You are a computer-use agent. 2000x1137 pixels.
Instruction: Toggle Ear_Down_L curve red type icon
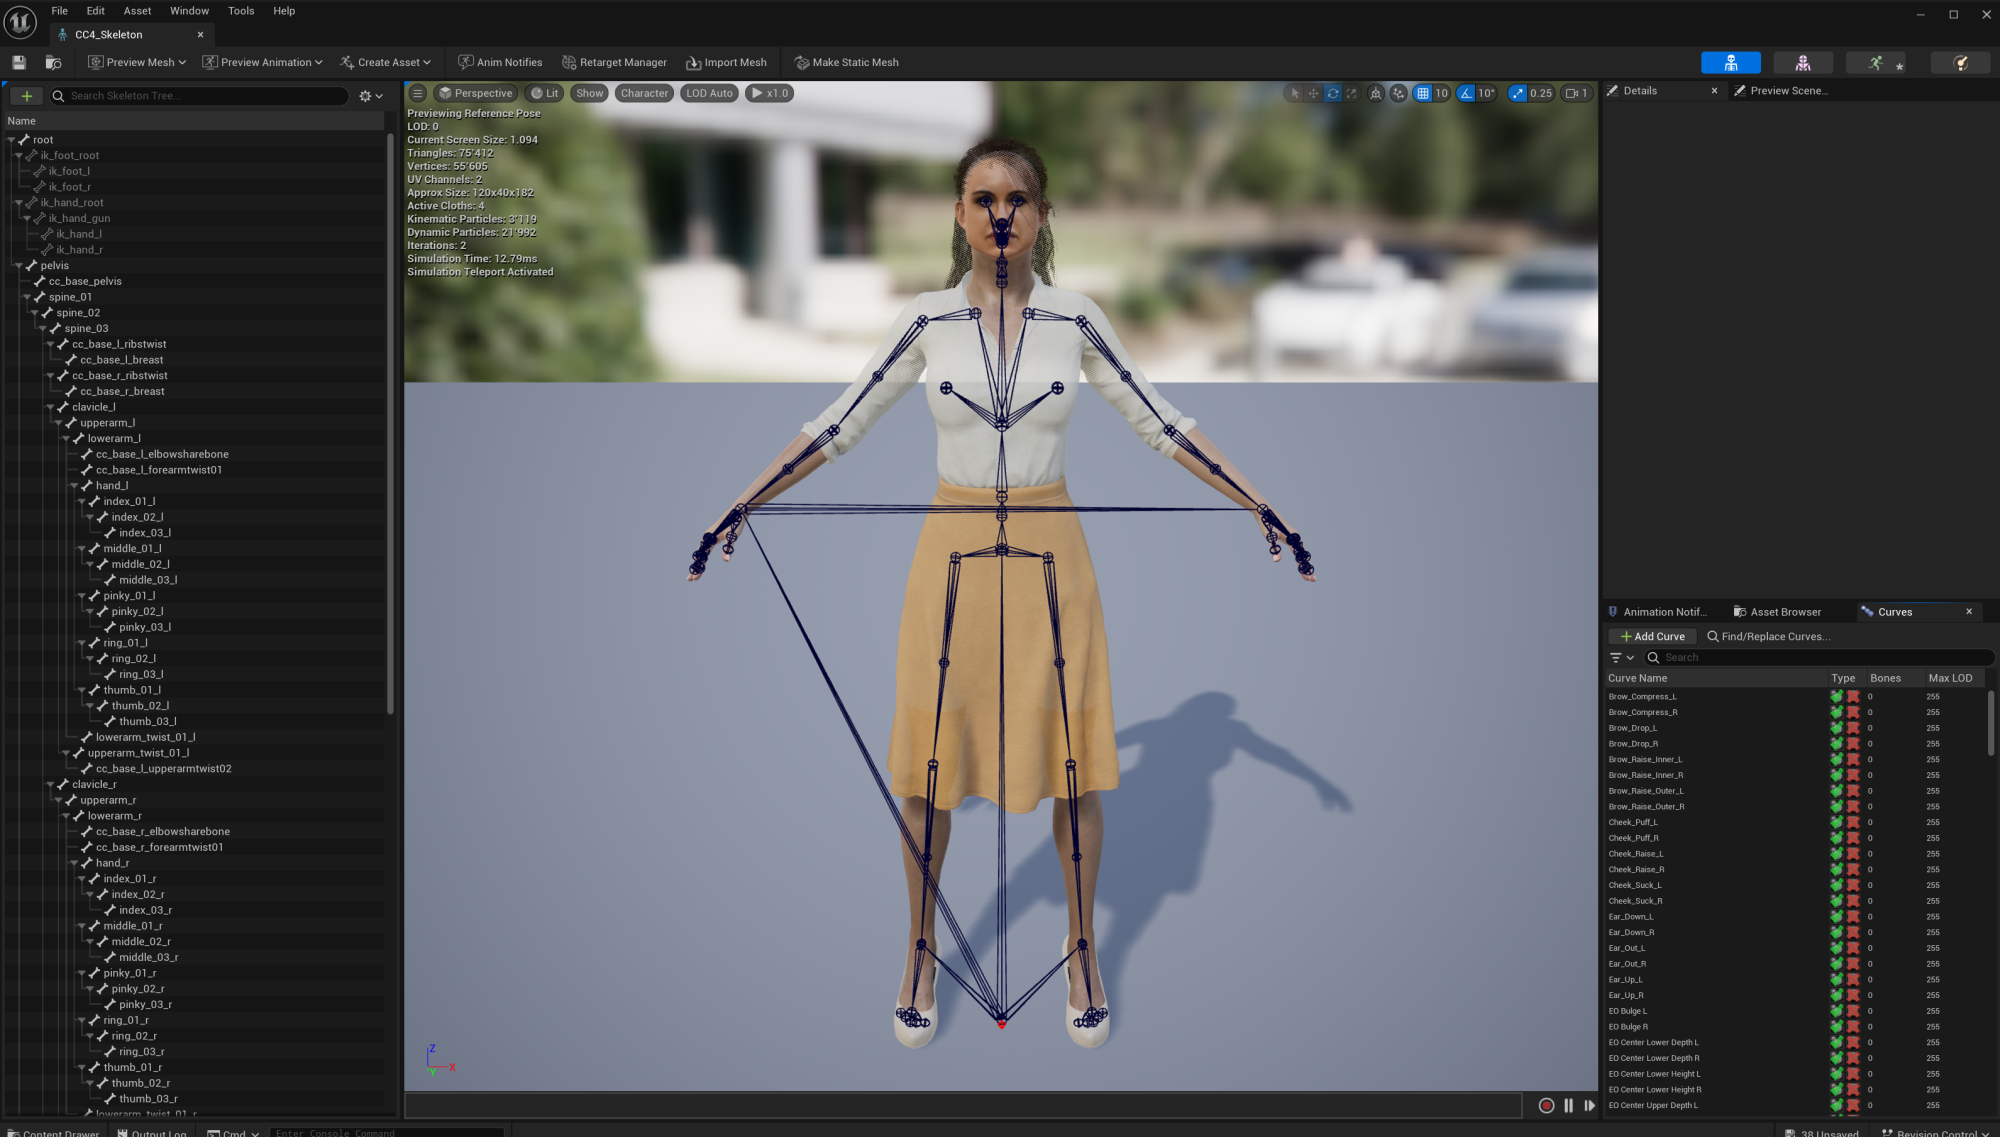1853,916
